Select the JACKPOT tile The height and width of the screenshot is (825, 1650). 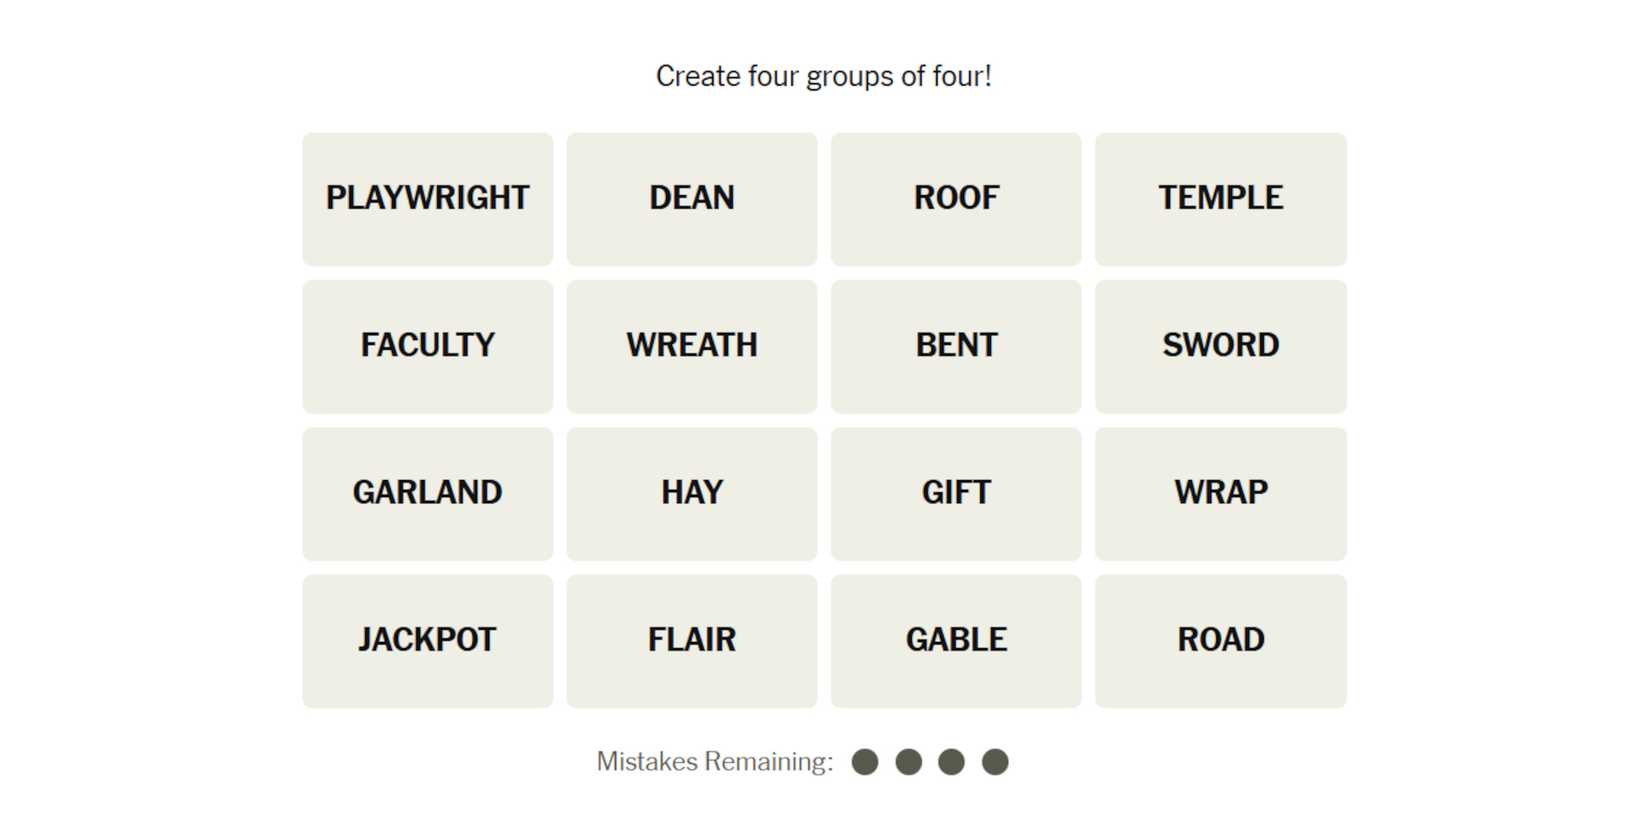[427, 641]
